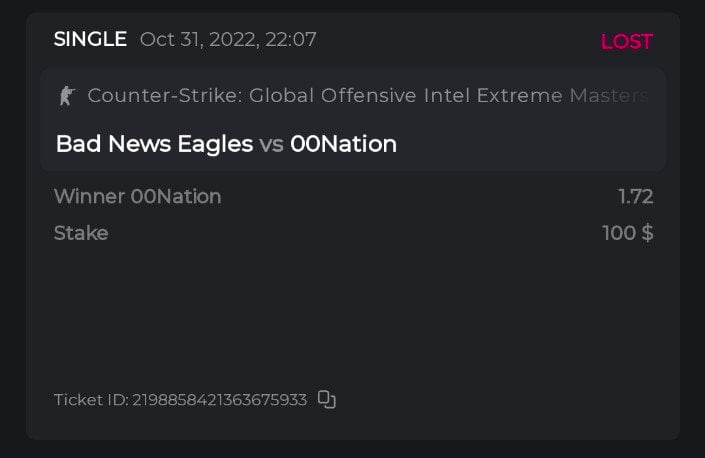705x458 pixels.
Task: Click the Ticket ID label text
Action: pyautogui.click(x=90, y=400)
